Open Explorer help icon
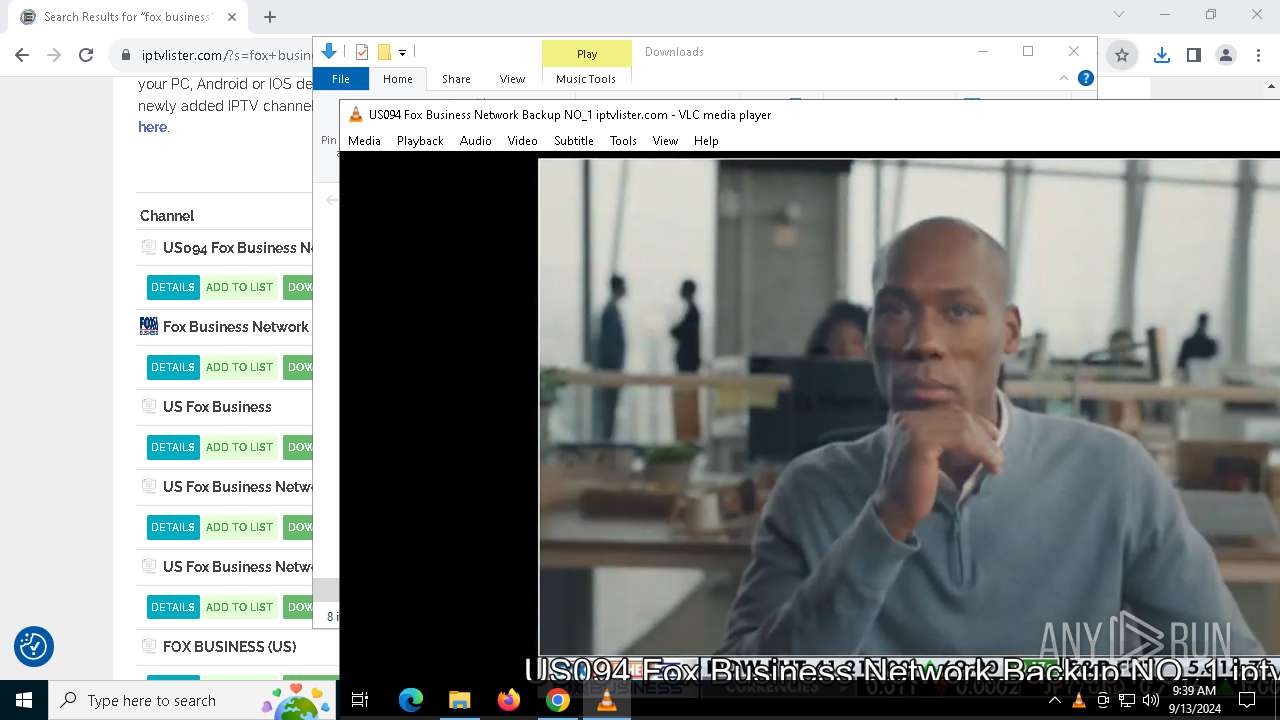This screenshot has width=1280, height=720. point(1085,78)
